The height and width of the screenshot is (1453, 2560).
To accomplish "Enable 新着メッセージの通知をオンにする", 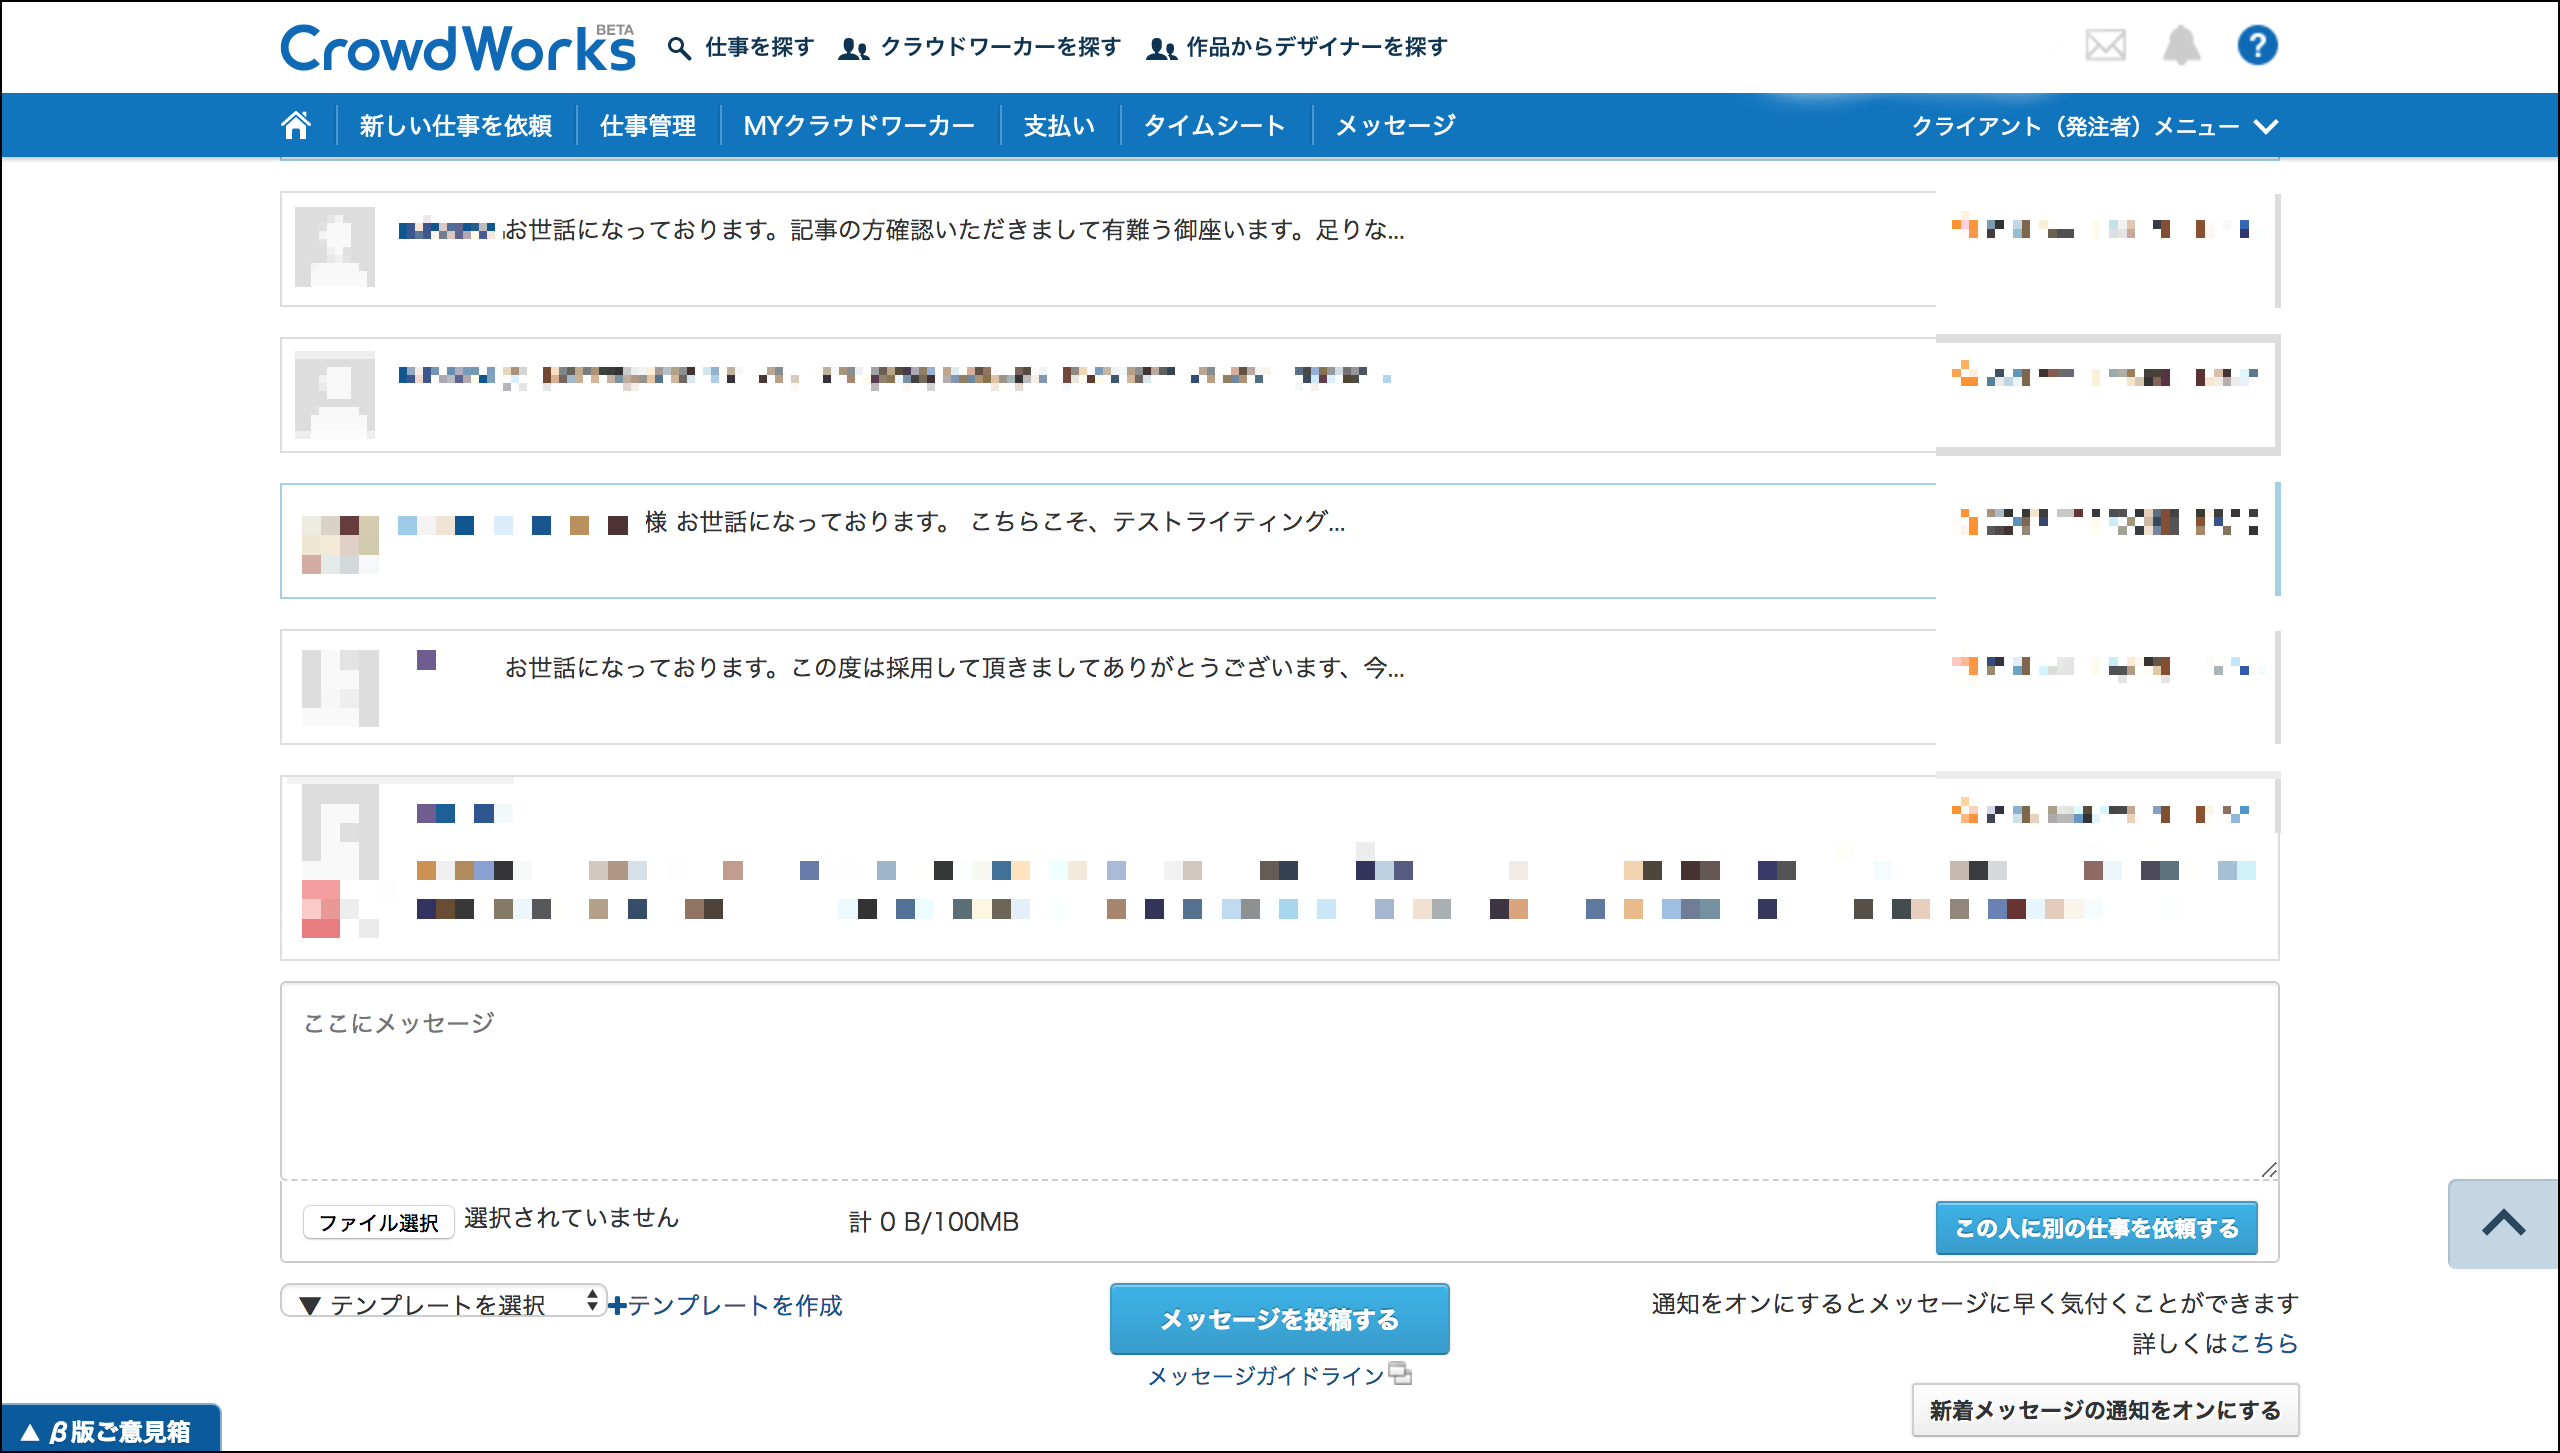I will click(x=2105, y=1410).
